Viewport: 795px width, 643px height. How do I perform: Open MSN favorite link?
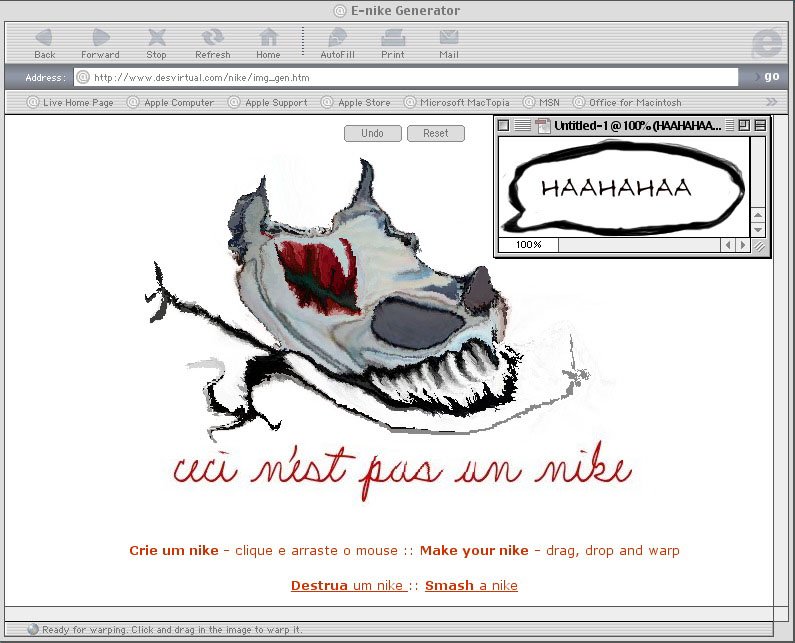tap(541, 102)
